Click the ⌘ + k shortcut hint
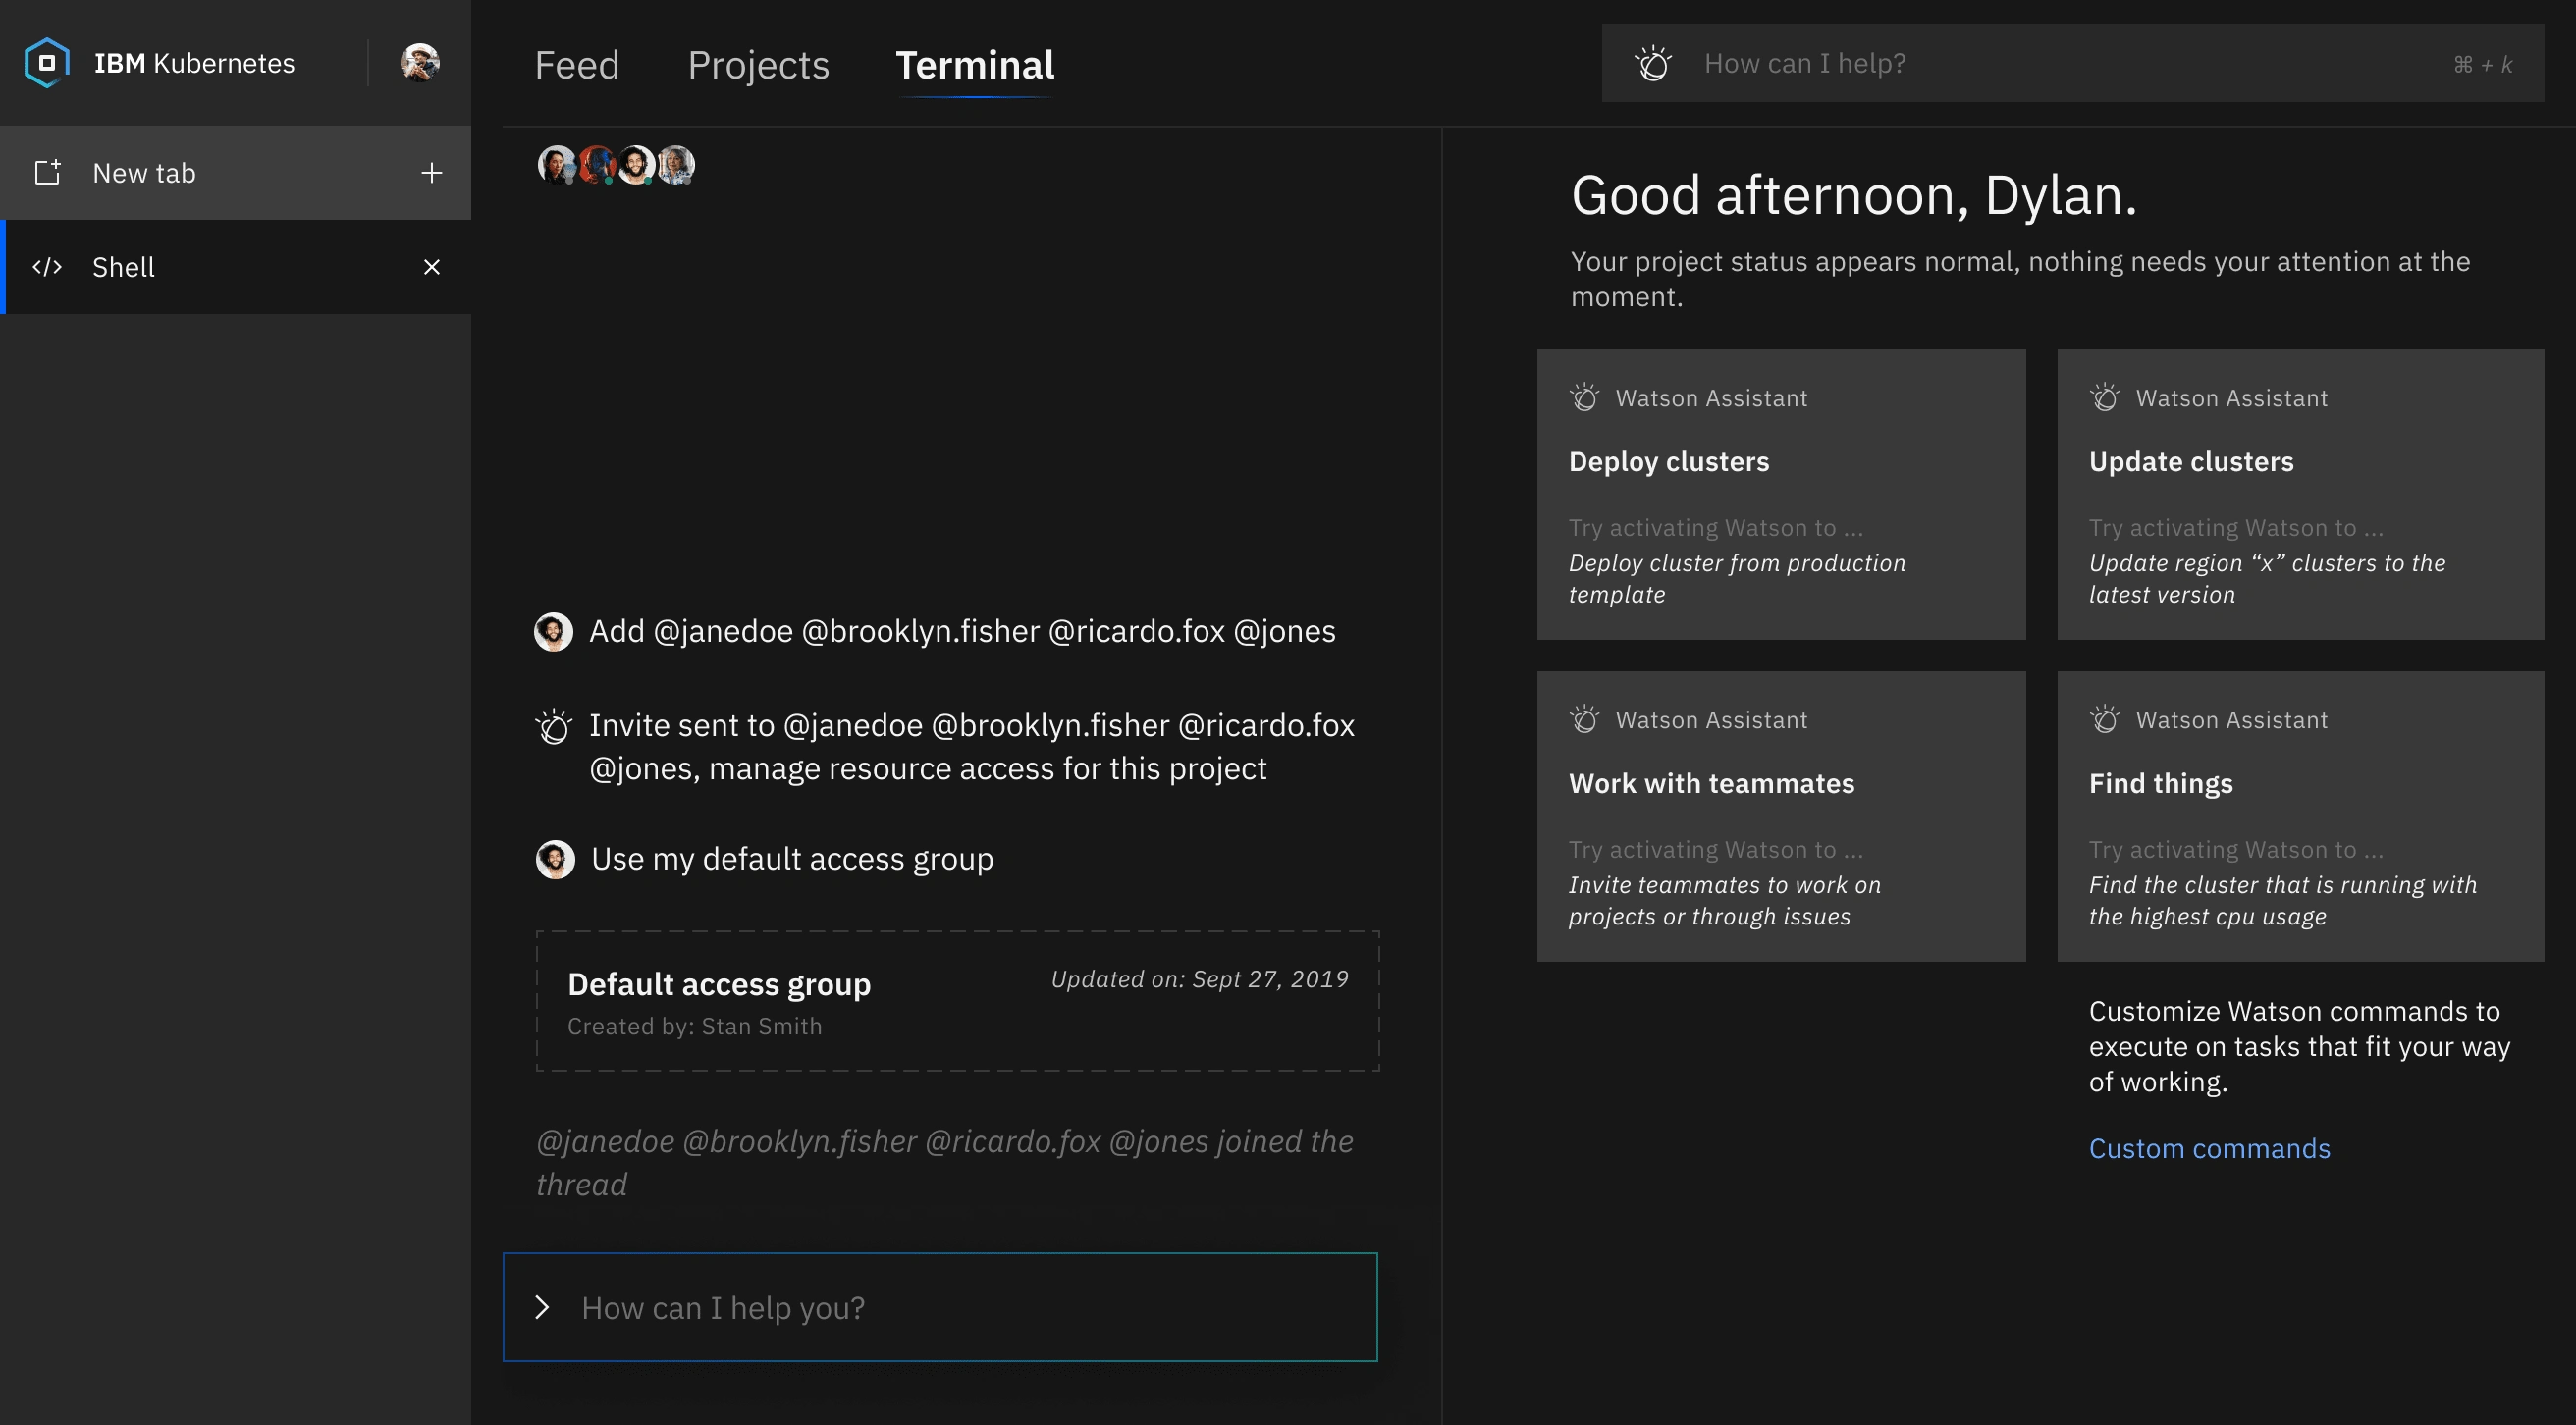The height and width of the screenshot is (1425, 2576). pos(2483,64)
